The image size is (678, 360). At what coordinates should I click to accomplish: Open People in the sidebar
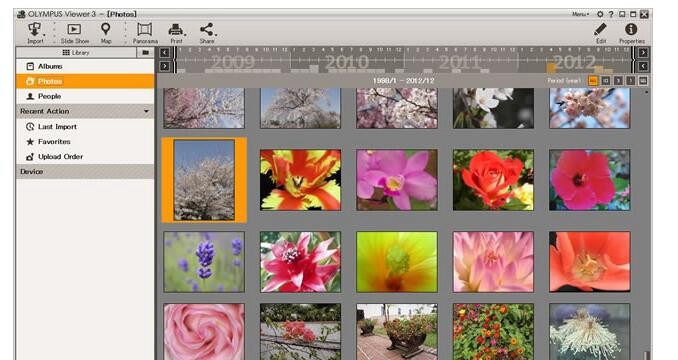tap(85, 96)
